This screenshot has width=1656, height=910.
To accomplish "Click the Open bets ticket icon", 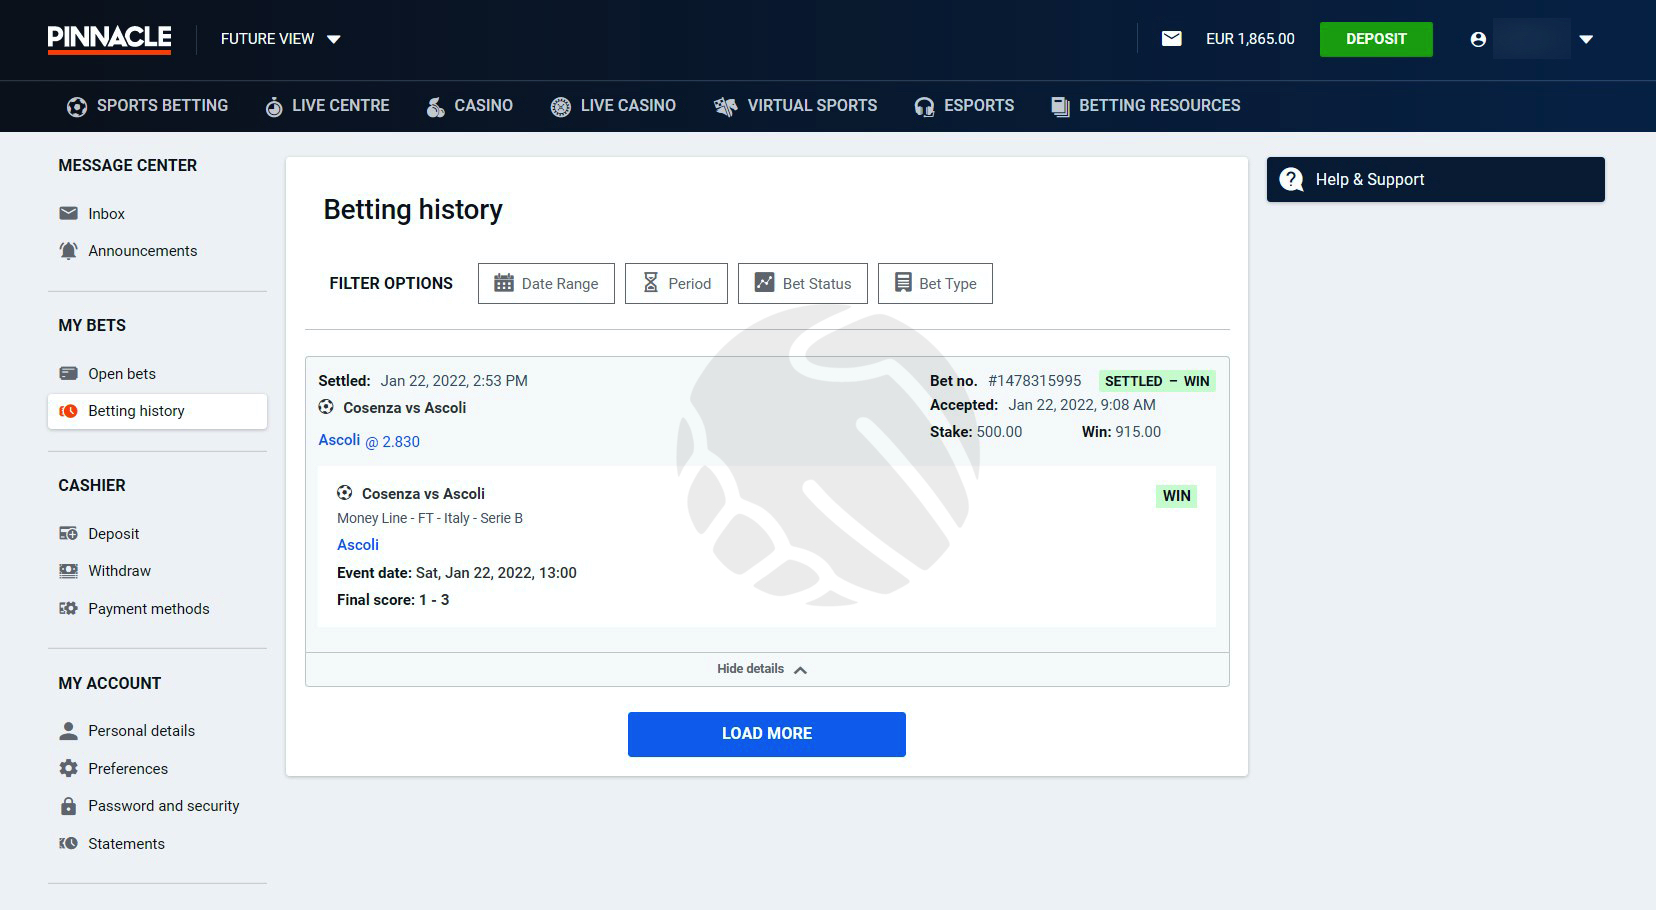I will point(68,373).
